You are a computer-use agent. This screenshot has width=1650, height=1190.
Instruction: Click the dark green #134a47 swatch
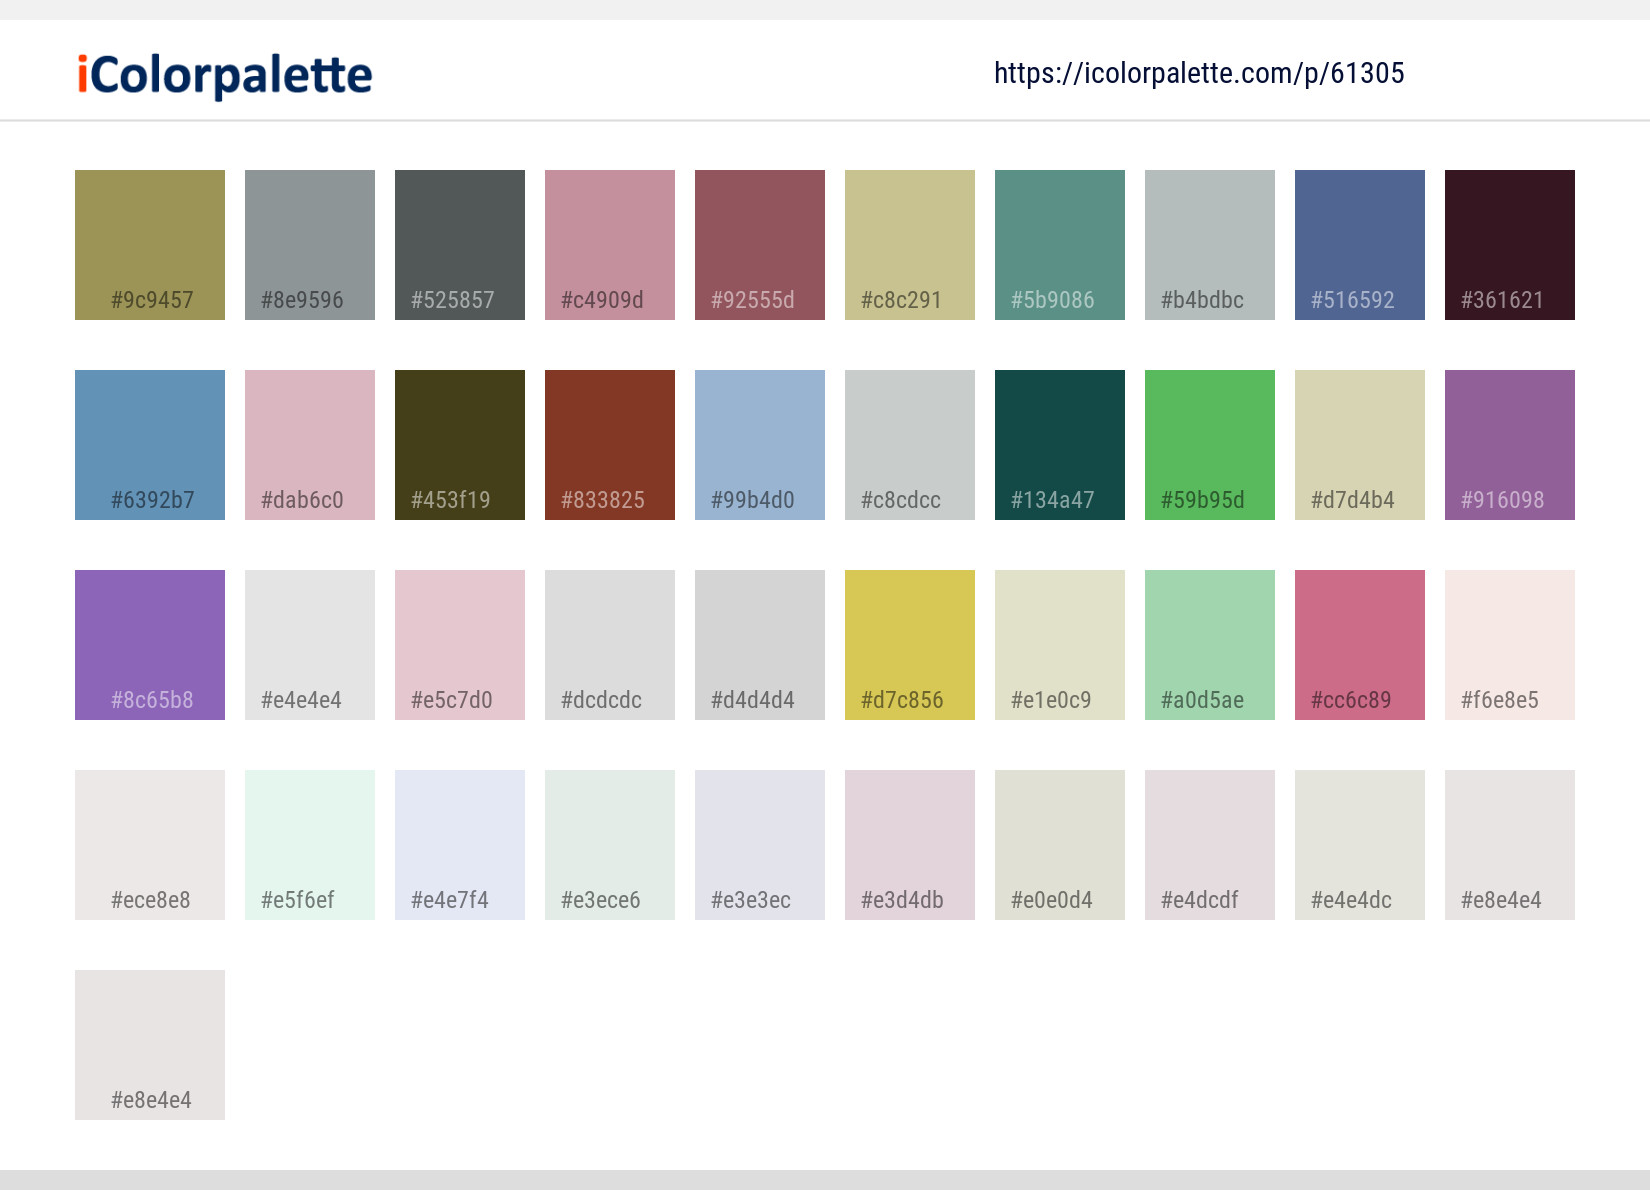click(1059, 444)
